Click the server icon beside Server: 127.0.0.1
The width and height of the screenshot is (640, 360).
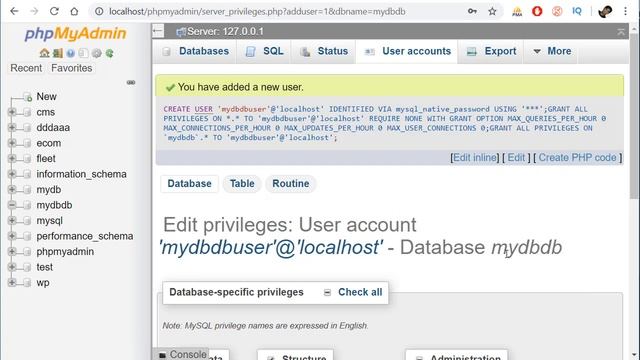tap(181, 32)
